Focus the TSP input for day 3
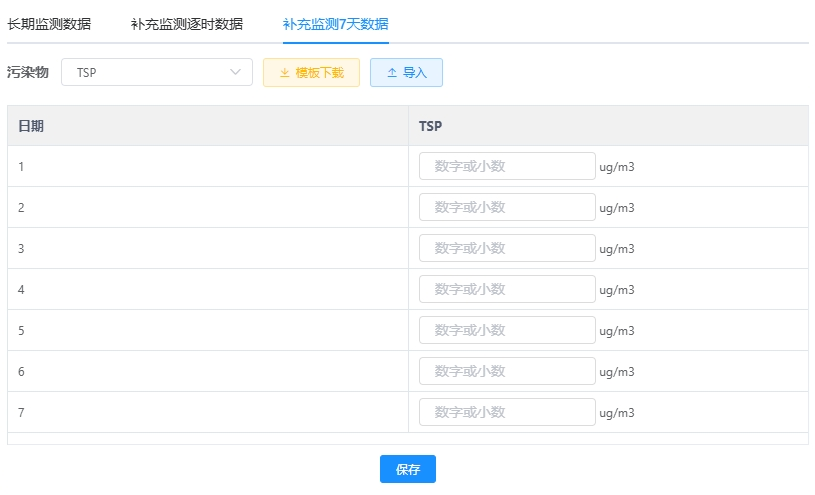The width and height of the screenshot is (815, 495). [x=507, y=248]
